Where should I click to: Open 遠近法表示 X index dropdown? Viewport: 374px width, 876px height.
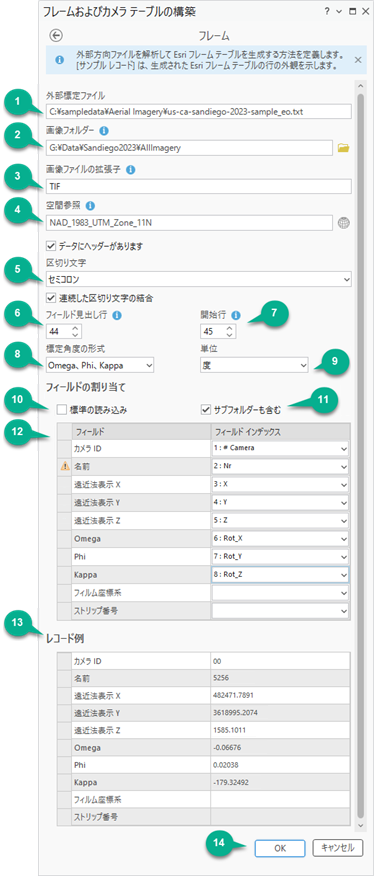[x=280, y=484]
